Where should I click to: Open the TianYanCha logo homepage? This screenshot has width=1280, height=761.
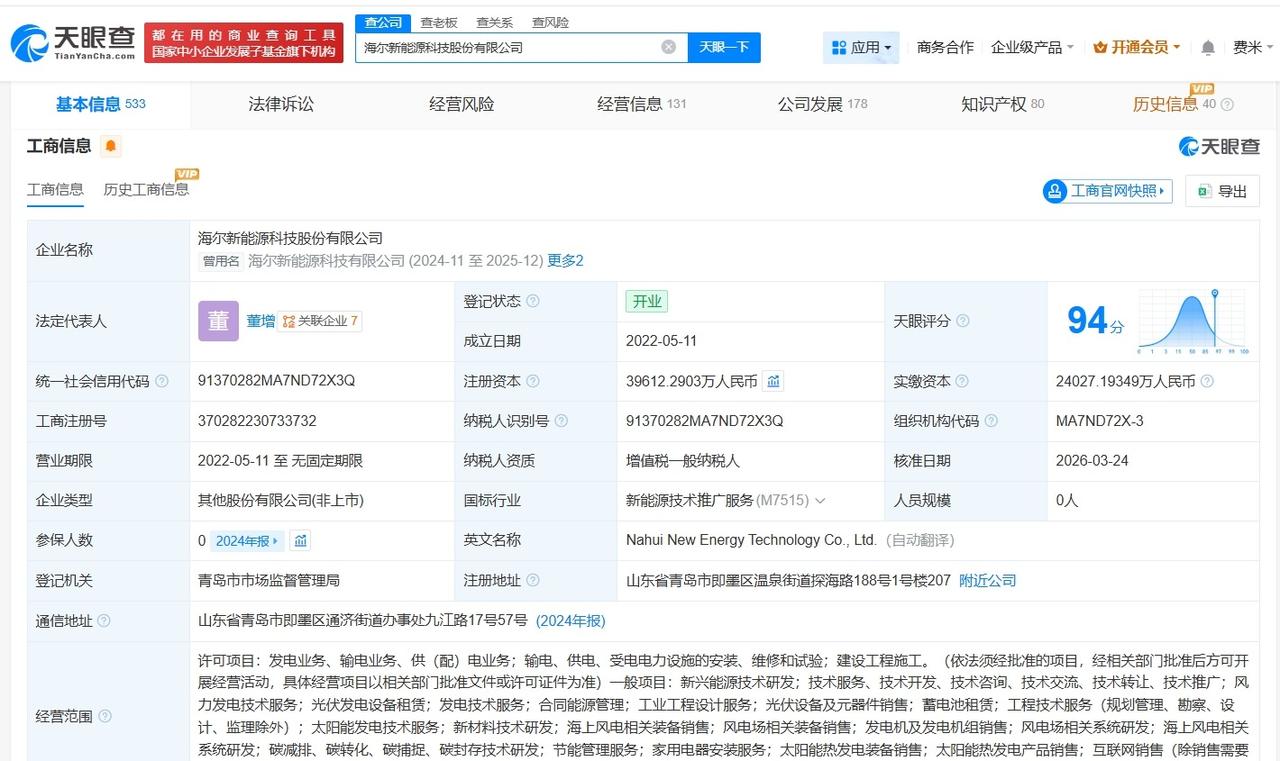click(72, 43)
